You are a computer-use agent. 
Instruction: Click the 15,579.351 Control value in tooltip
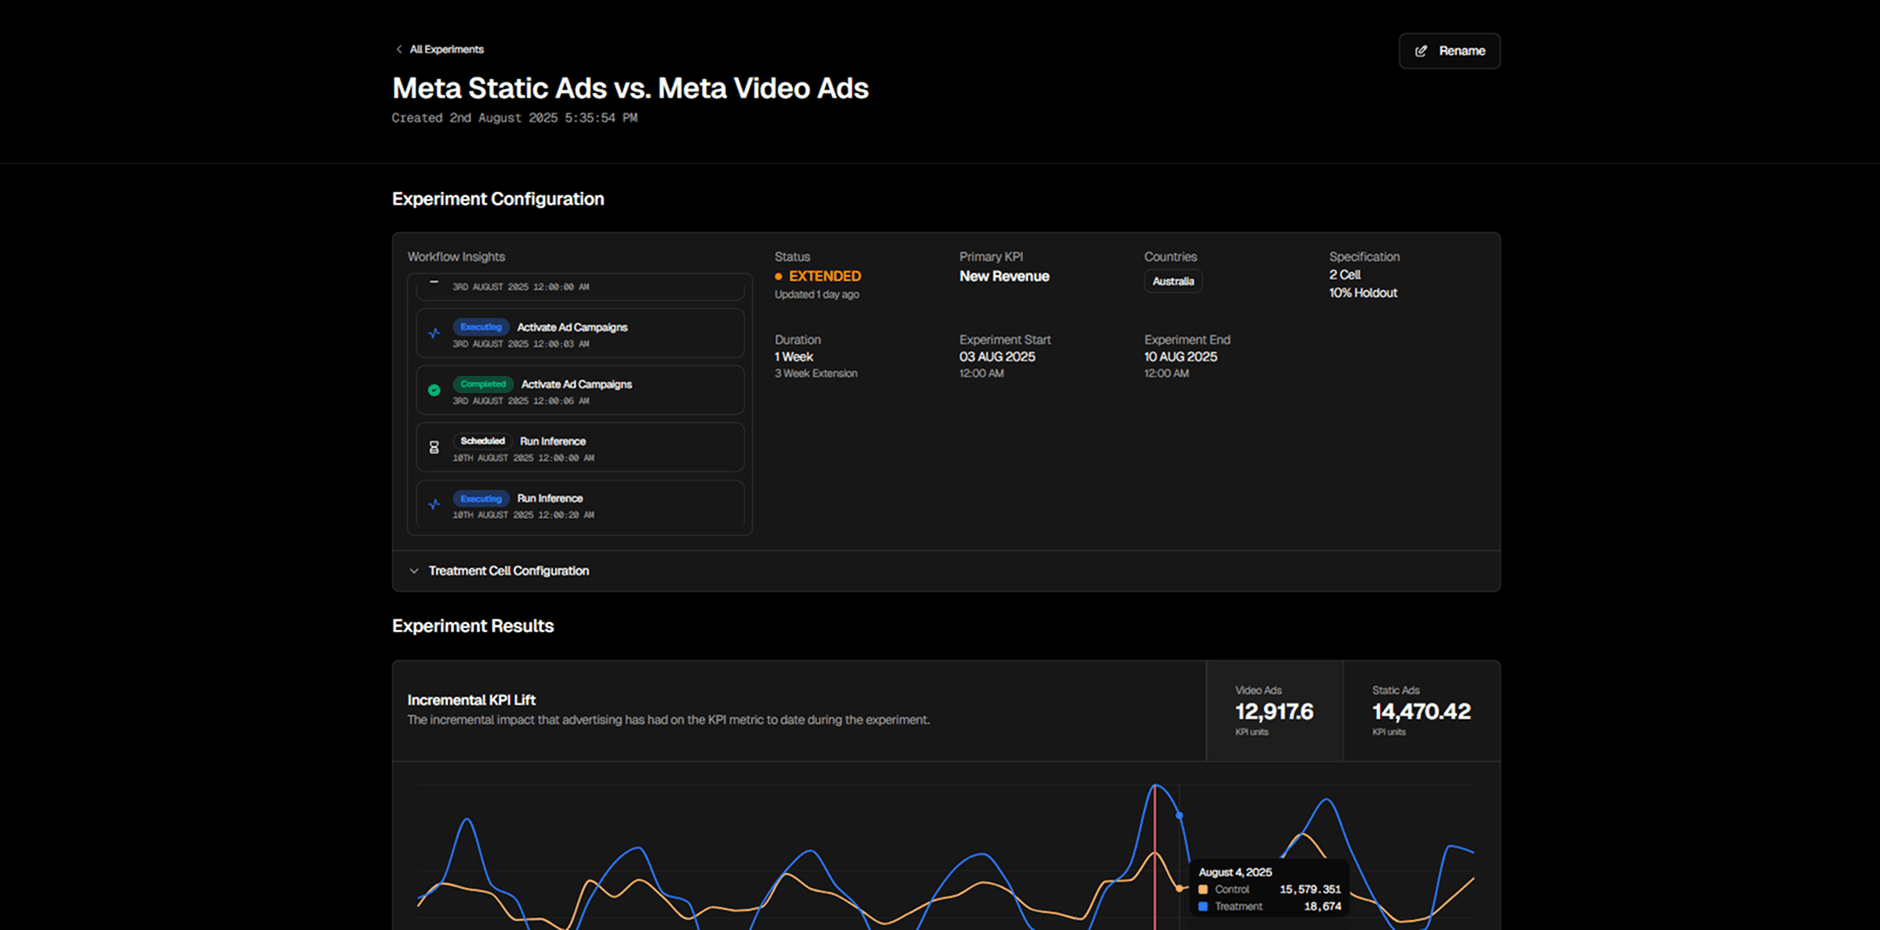pyautogui.click(x=1310, y=890)
